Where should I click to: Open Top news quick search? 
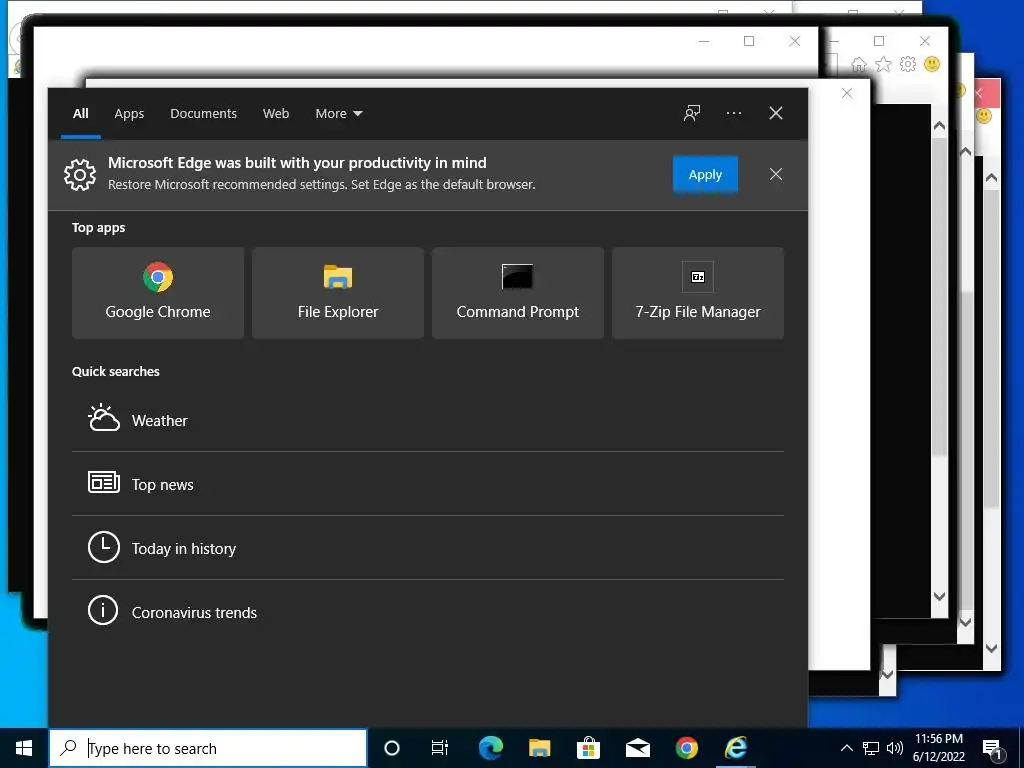click(428, 484)
